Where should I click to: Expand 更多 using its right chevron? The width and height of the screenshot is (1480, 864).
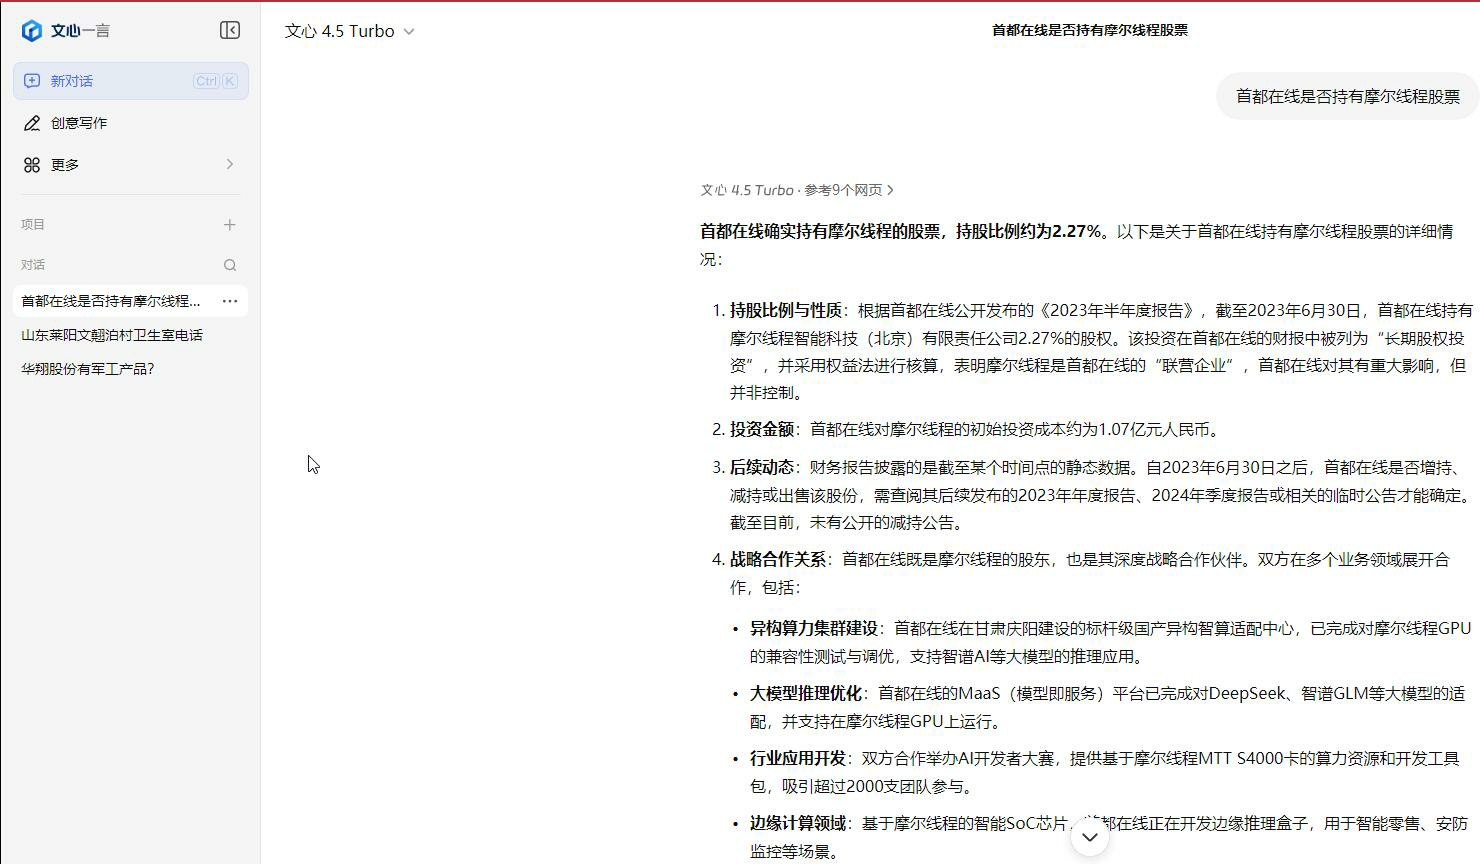click(229, 164)
